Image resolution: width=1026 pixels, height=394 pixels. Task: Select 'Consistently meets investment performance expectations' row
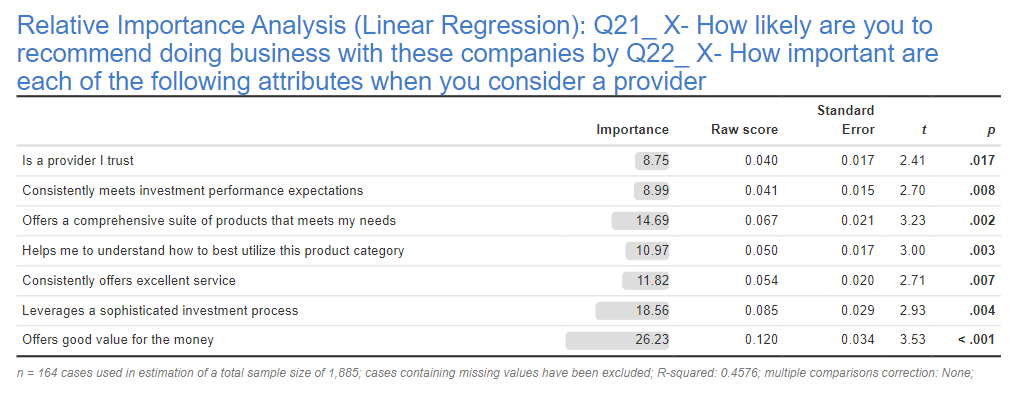coord(508,191)
